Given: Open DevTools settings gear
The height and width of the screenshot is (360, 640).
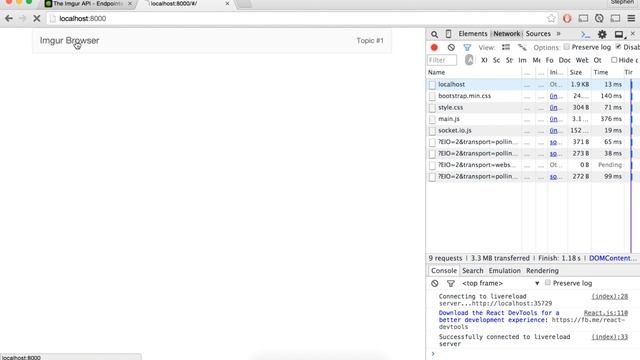Looking at the screenshot, I should coord(602,34).
